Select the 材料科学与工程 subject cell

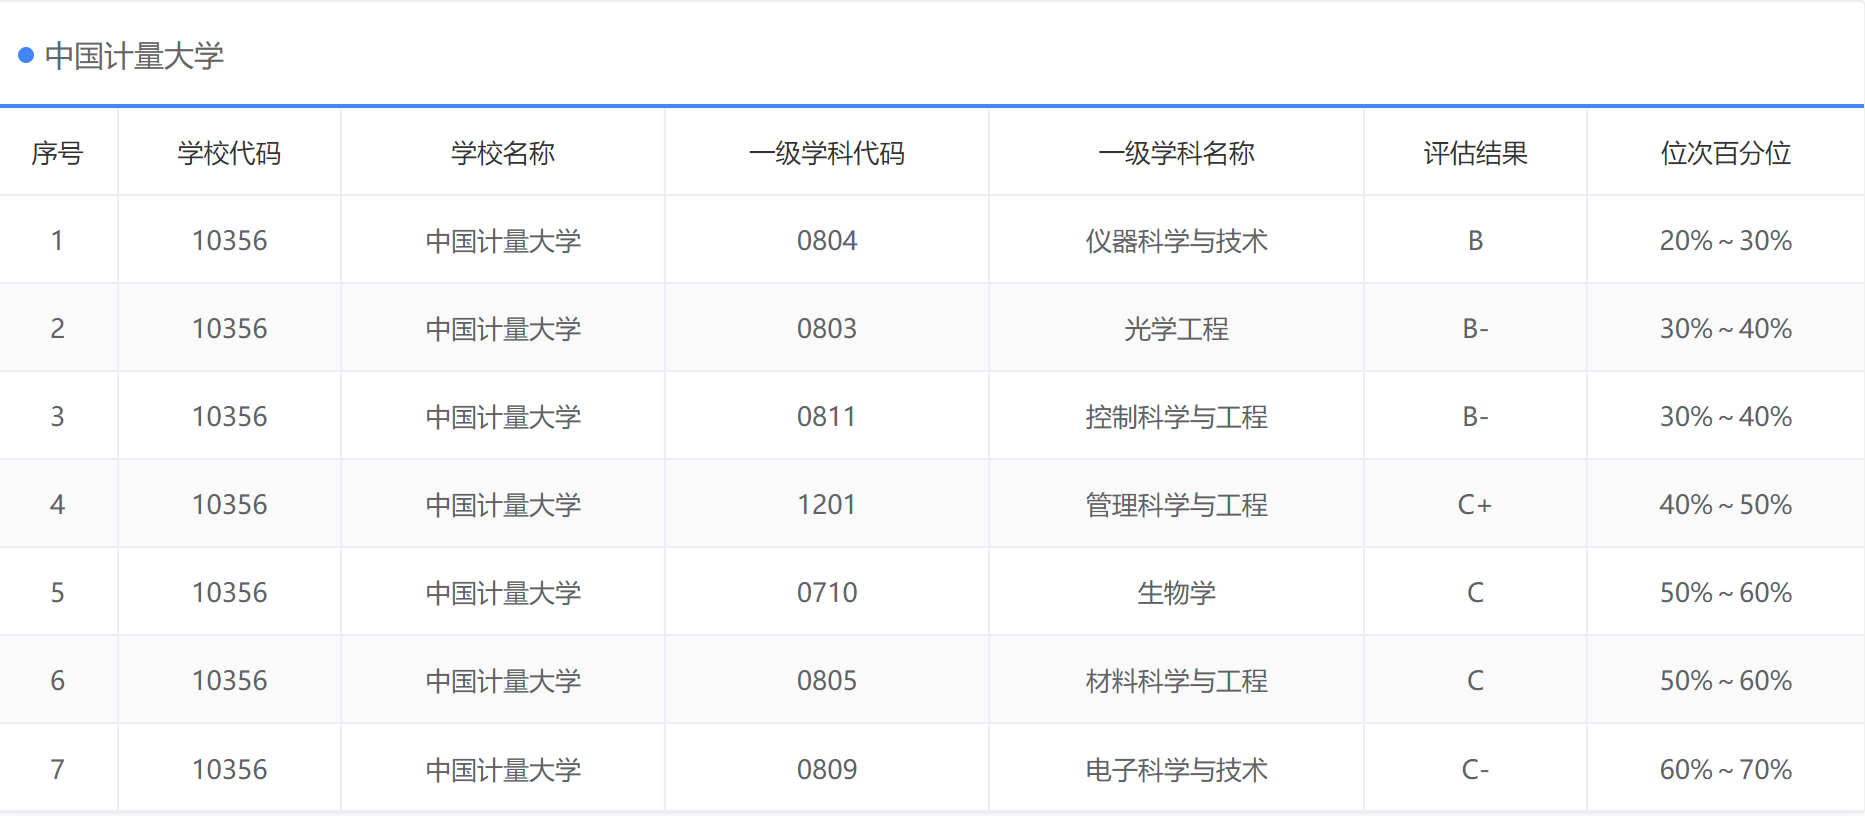point(1176,681)
